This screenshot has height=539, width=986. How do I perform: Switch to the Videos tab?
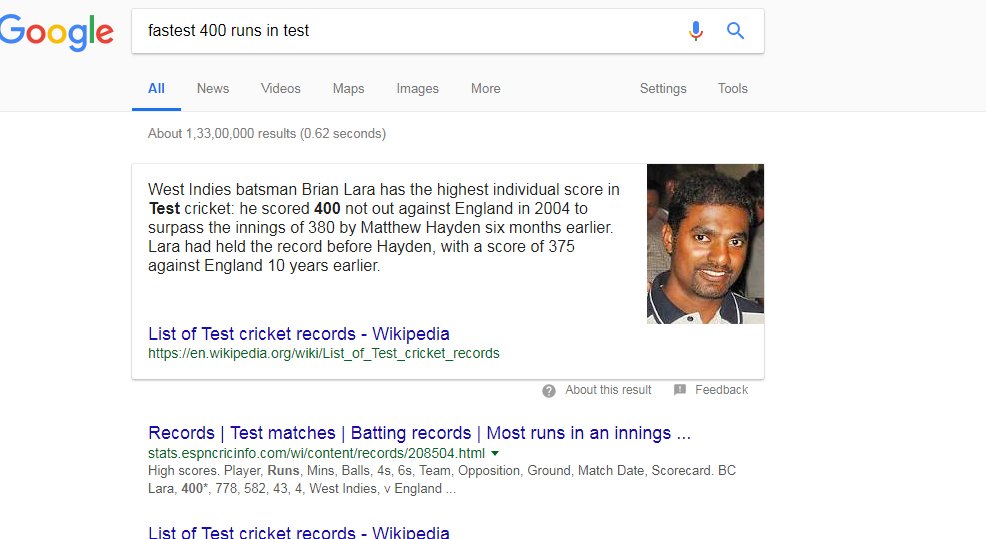coord(280,89)
